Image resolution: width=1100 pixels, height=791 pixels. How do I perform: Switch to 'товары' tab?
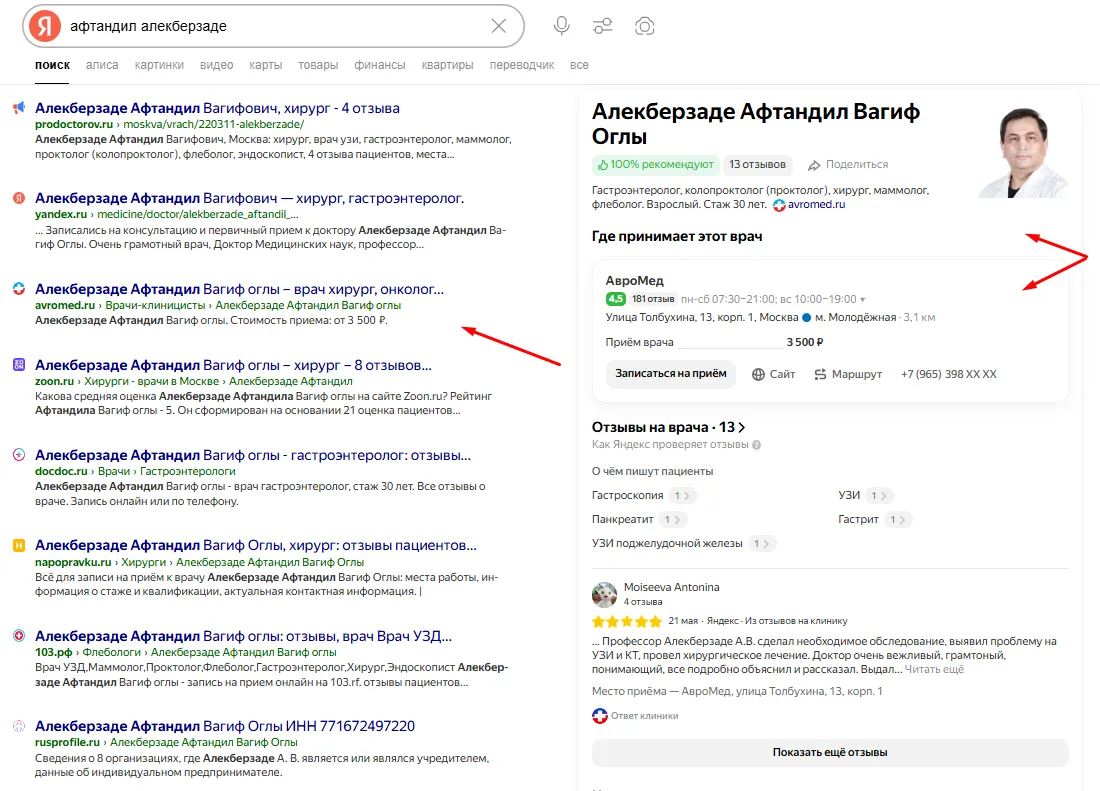pyautogui.click(x=318, y=65)
